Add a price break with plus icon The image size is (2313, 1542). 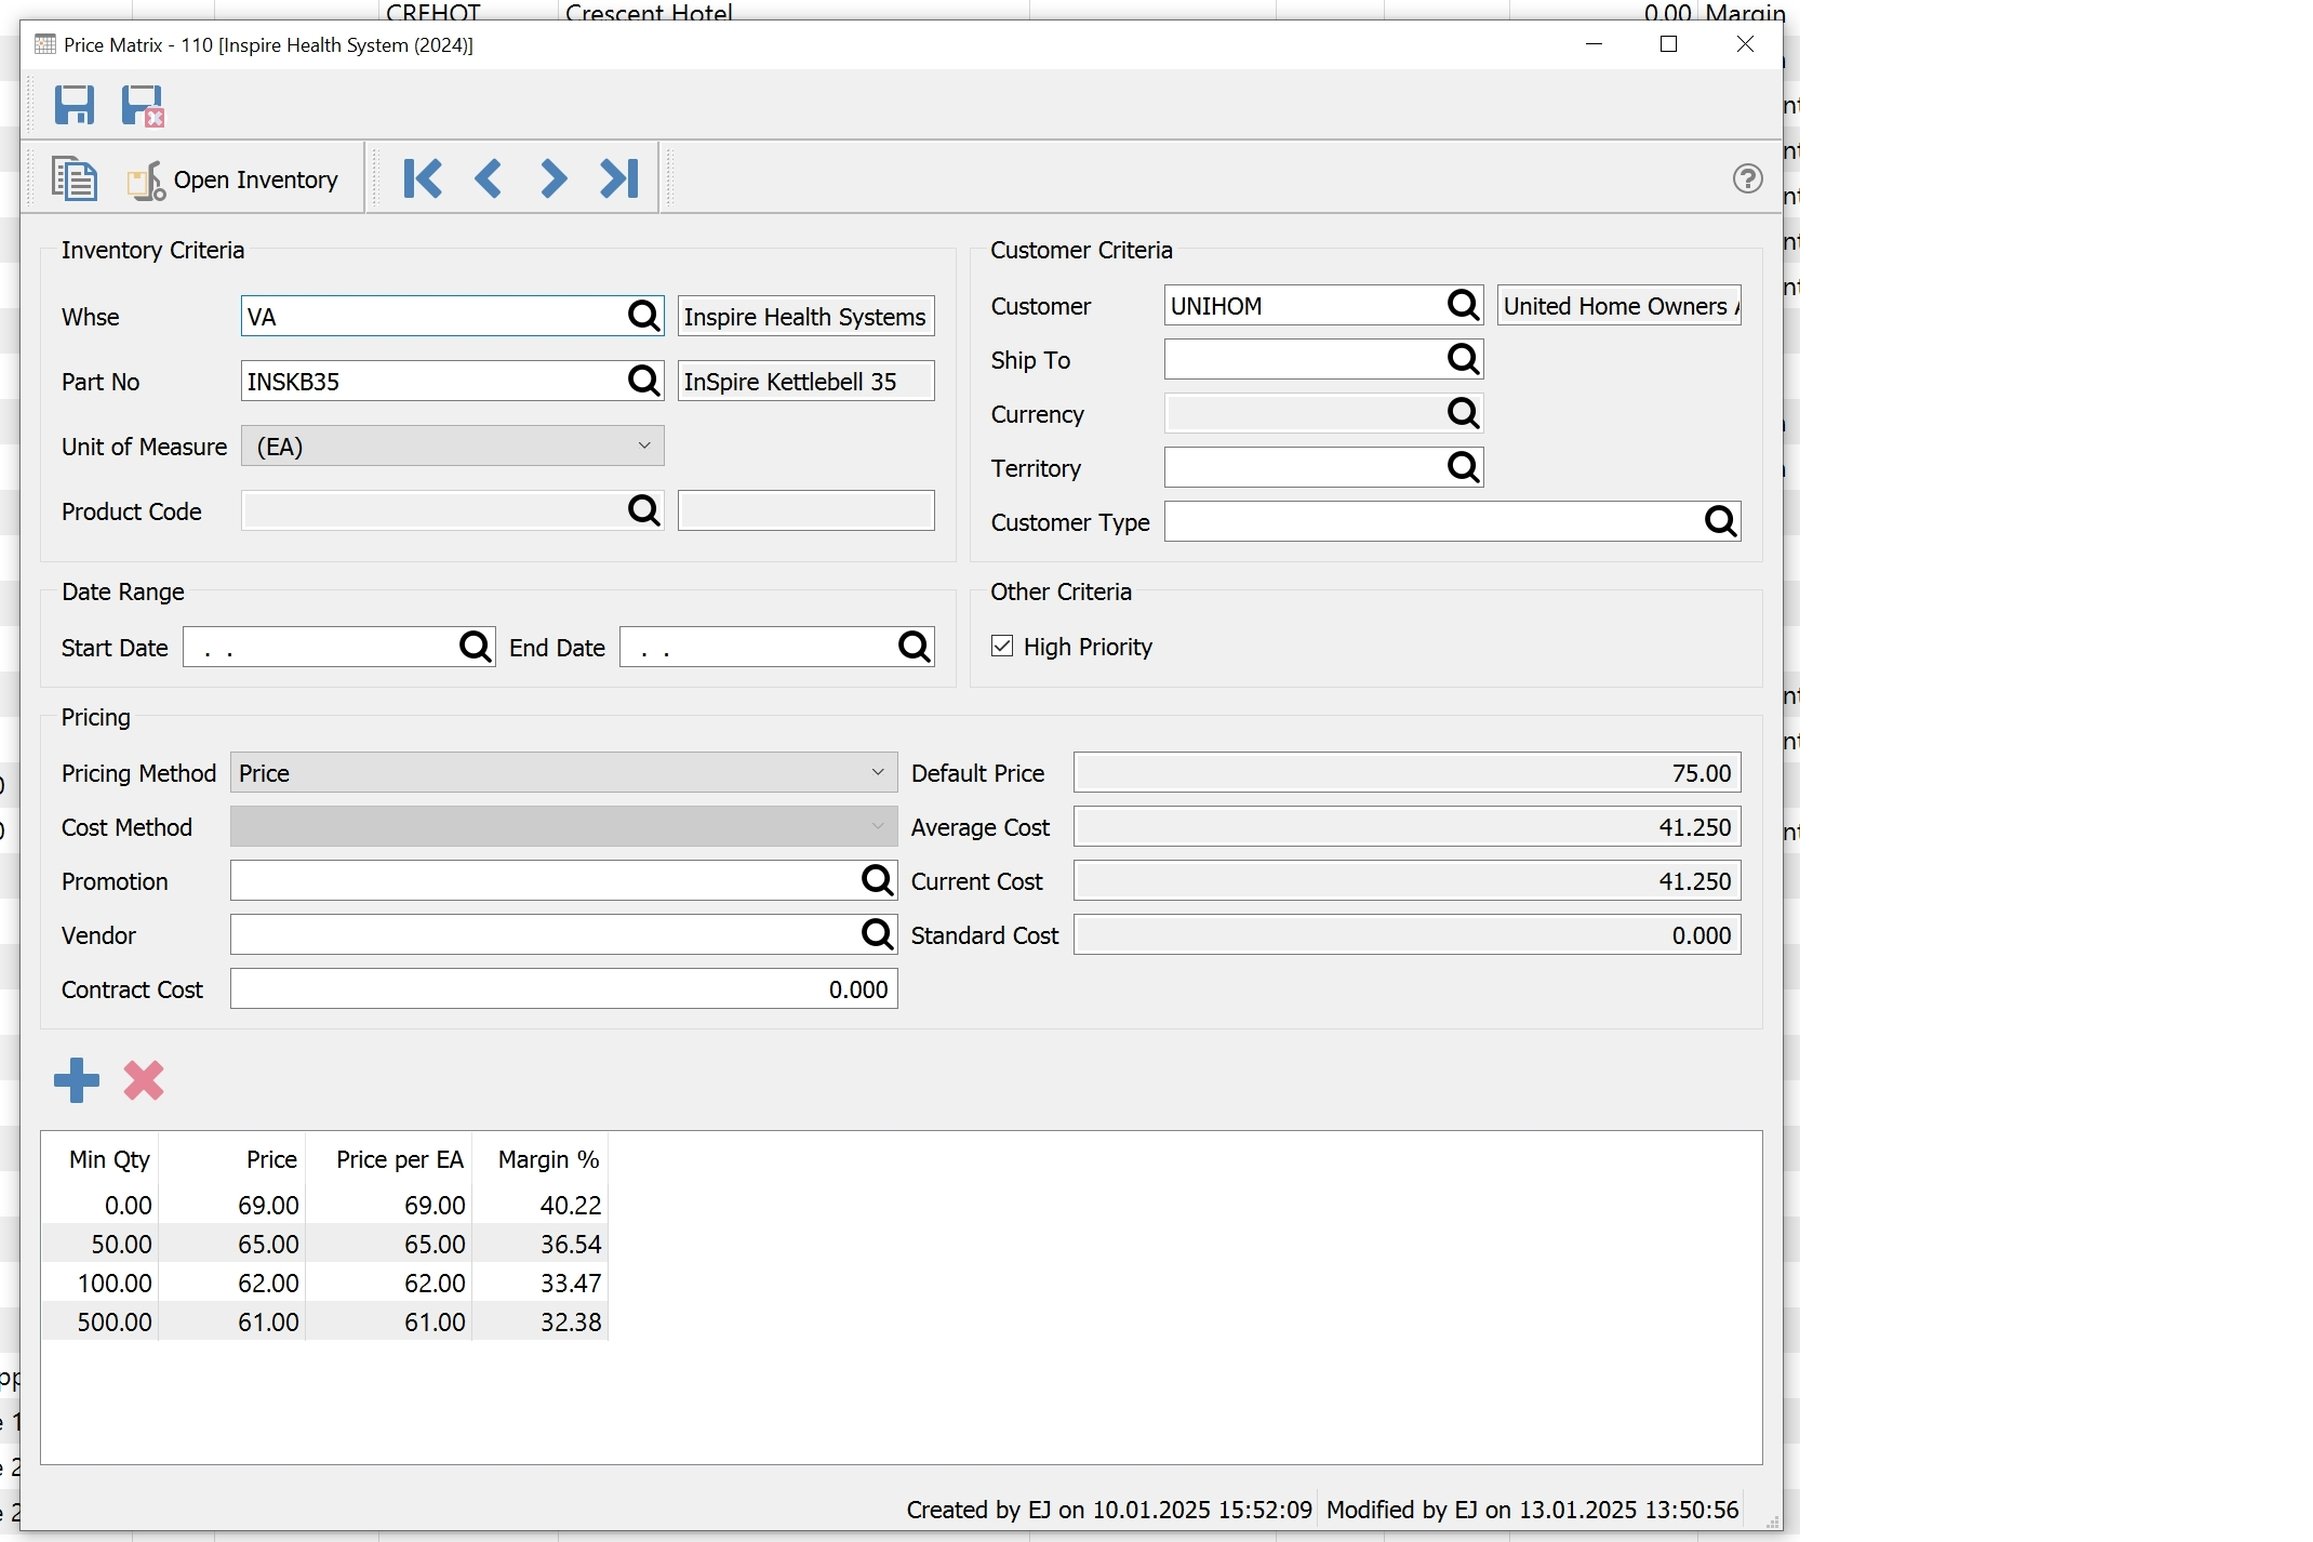pyautogui.click(x=76, y=1080)
